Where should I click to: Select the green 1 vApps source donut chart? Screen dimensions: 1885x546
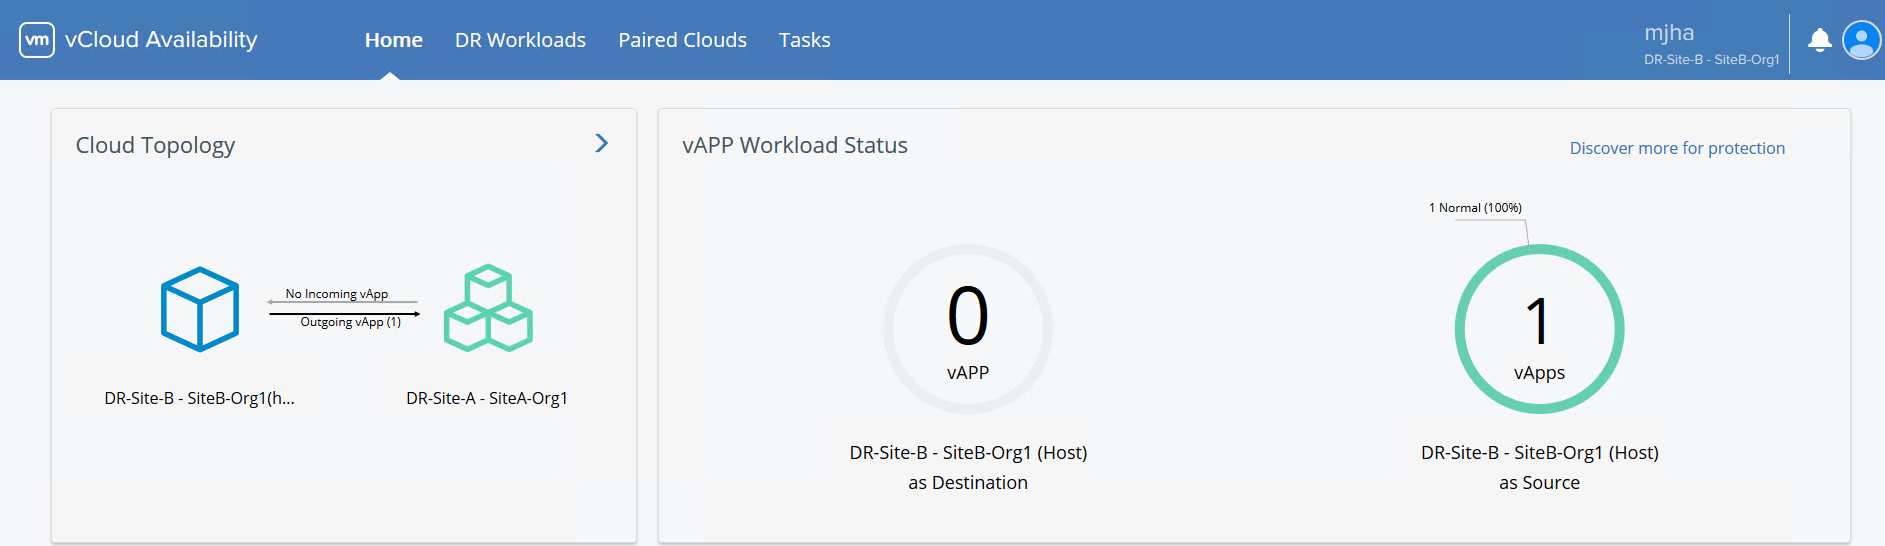pos(1539,329)
